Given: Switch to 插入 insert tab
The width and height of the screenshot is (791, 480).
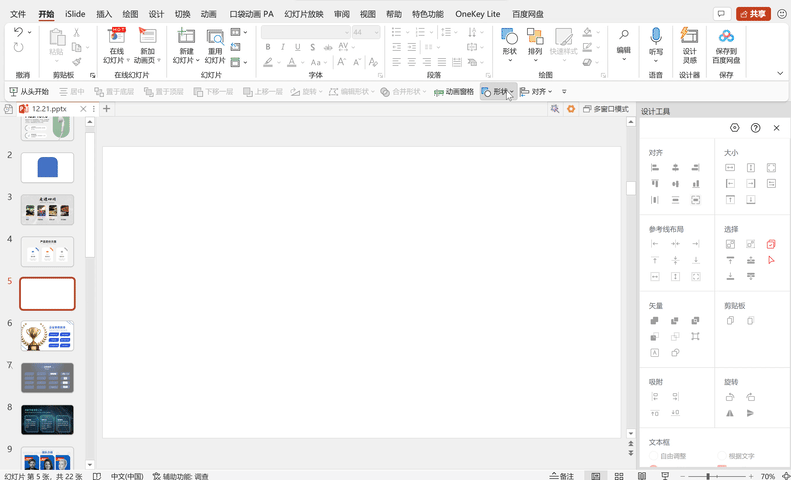Looking at the screenshot, I should [x=104, y=14].
